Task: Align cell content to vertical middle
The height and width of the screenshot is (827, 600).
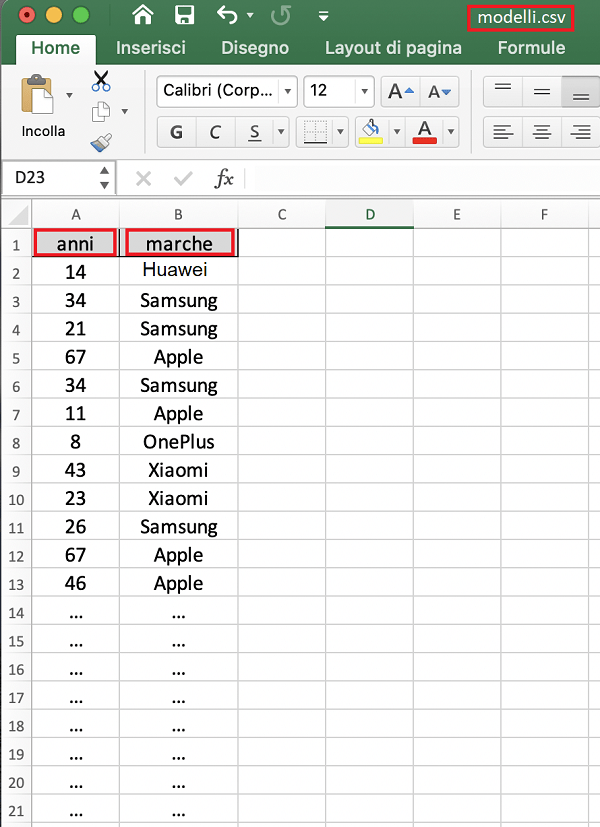Action: (542, 91)
